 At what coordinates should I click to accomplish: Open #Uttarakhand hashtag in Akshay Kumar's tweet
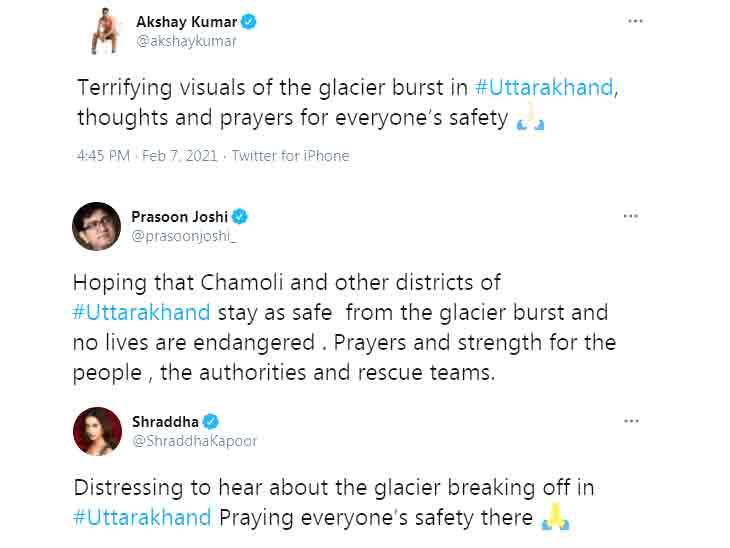pyautogui.click(x=541, y=87)
